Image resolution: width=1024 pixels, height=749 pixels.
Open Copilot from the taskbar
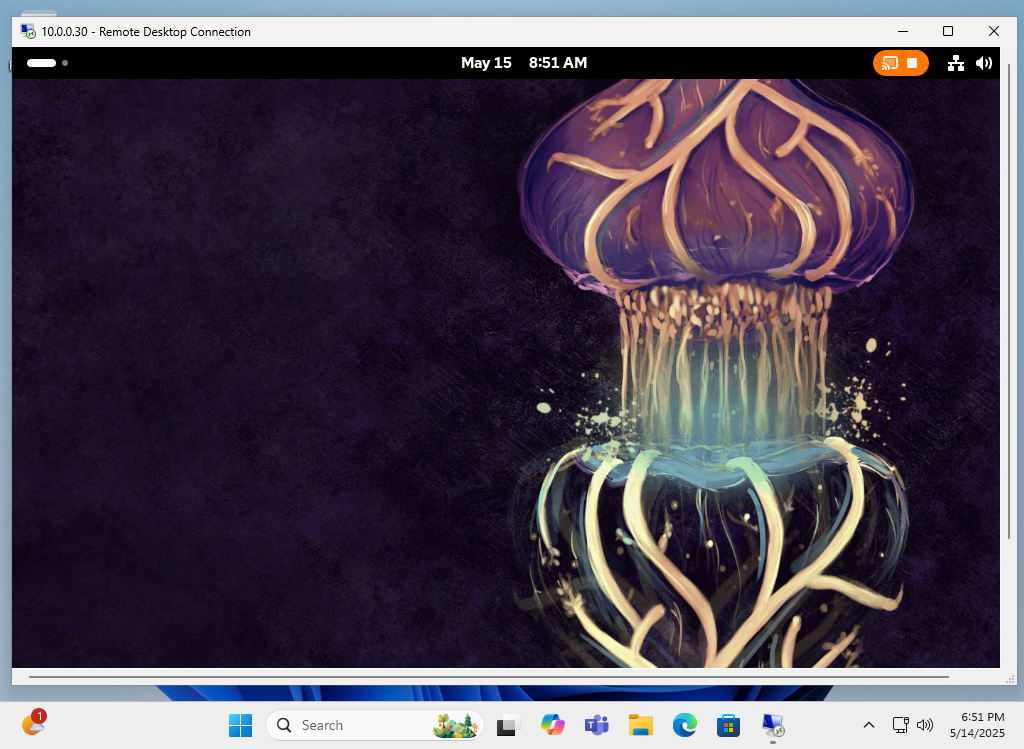coord(552,725)
